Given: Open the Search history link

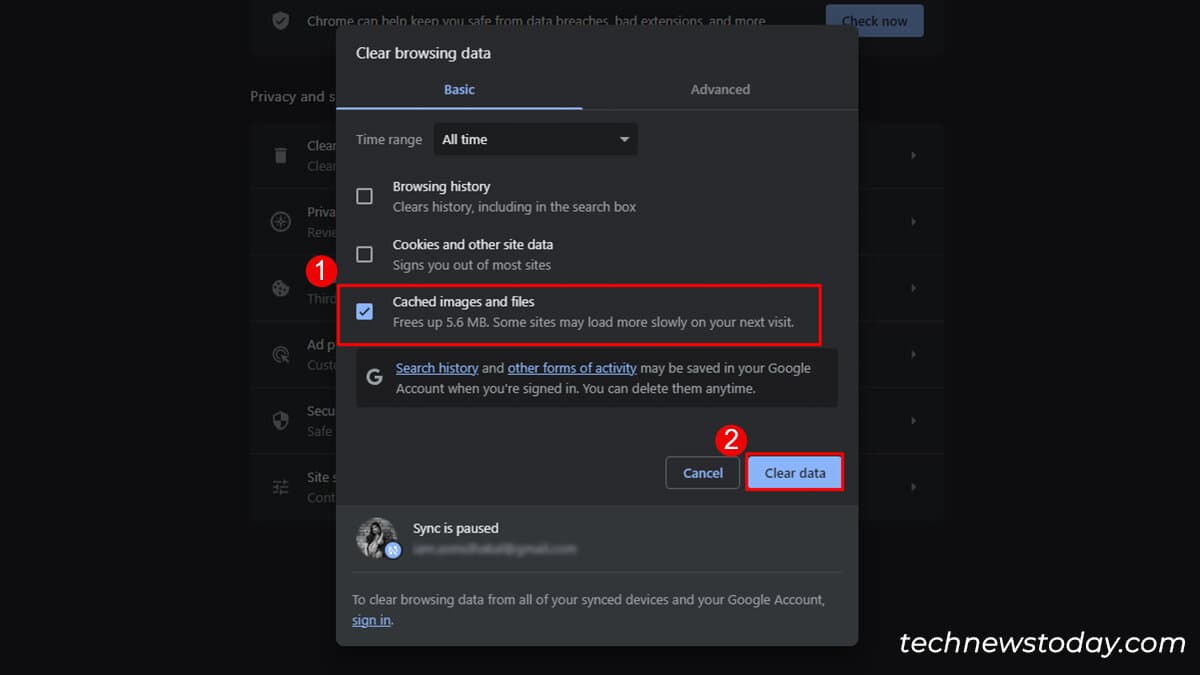Looking at the screenshot, I should (x=437, y=368).
